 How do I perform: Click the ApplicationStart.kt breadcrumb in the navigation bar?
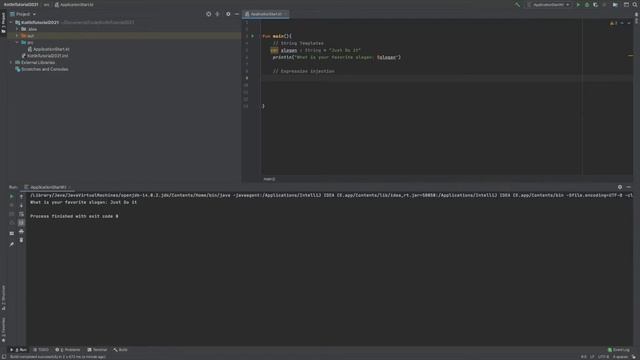tap(74, 5)
